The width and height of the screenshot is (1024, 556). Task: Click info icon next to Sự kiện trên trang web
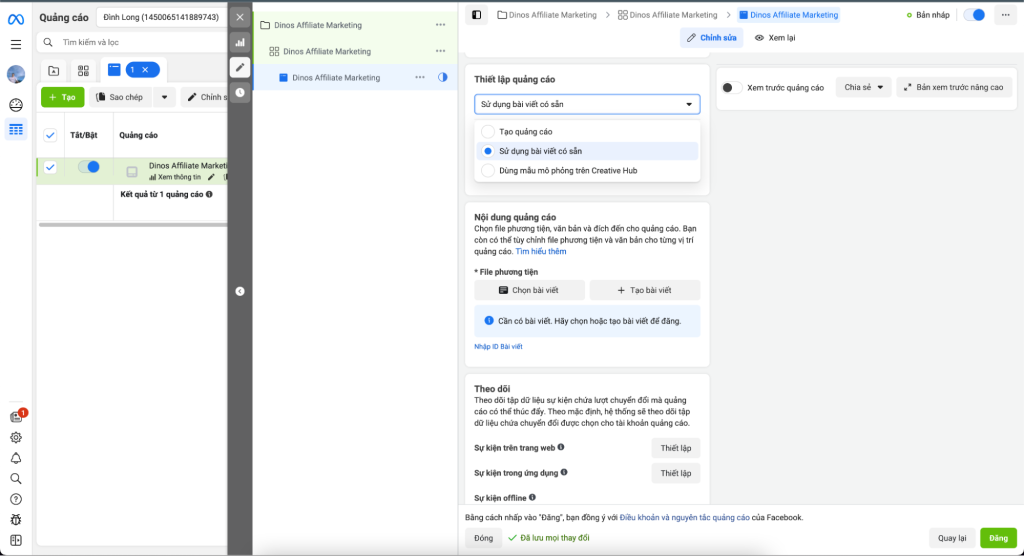click(561, 448)
